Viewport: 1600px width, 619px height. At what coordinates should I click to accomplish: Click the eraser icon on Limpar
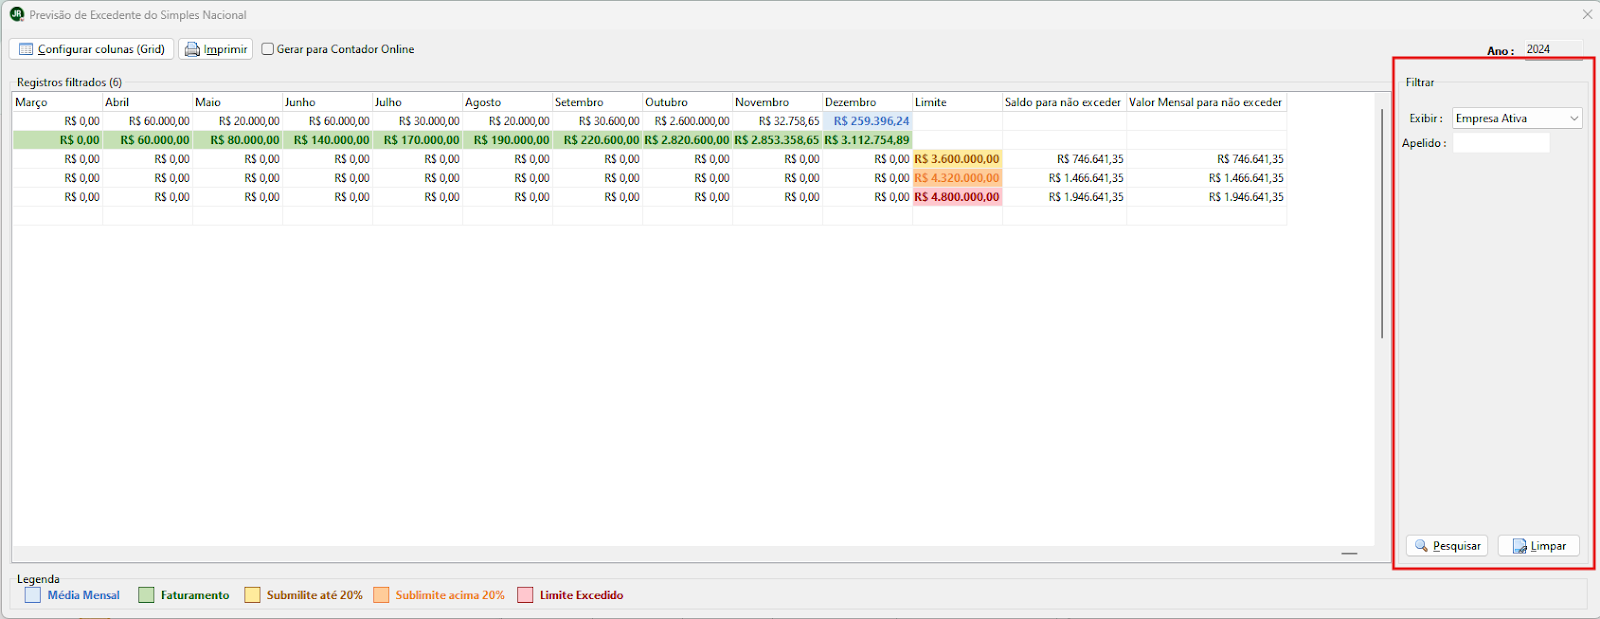click(1520, 546)
